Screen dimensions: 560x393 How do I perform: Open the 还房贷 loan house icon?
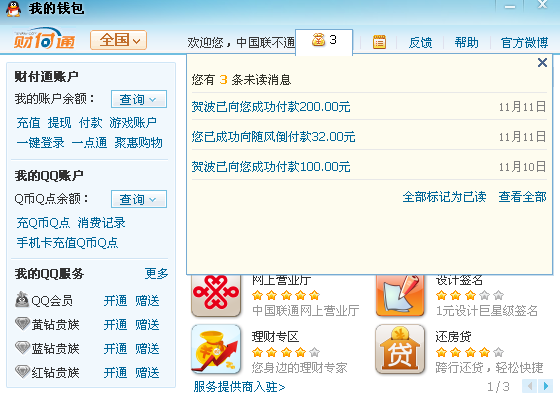[x=400, y=349]
